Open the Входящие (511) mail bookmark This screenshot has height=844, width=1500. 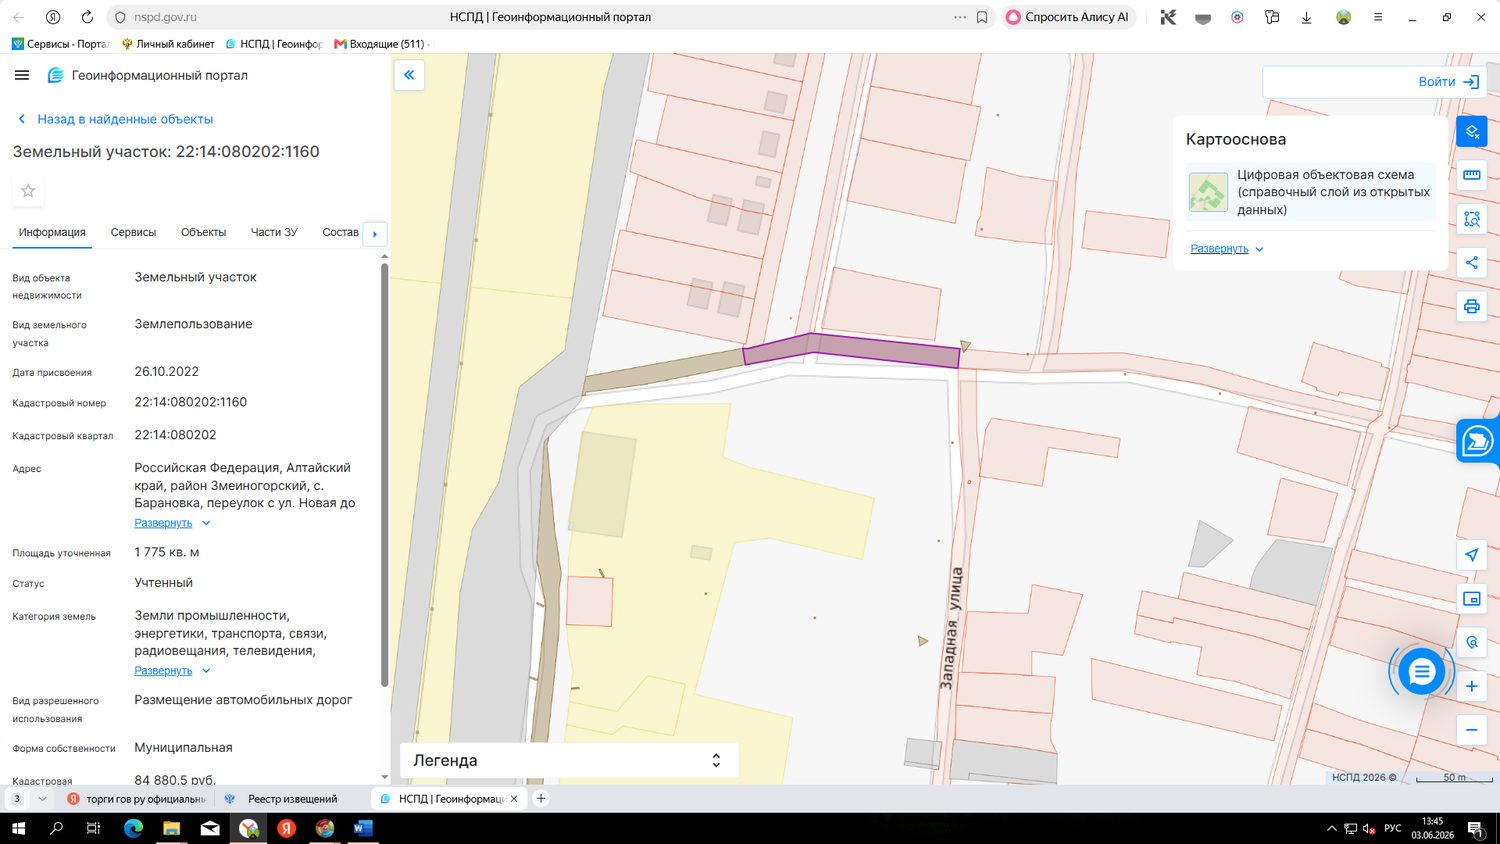[x=380, y=44]
